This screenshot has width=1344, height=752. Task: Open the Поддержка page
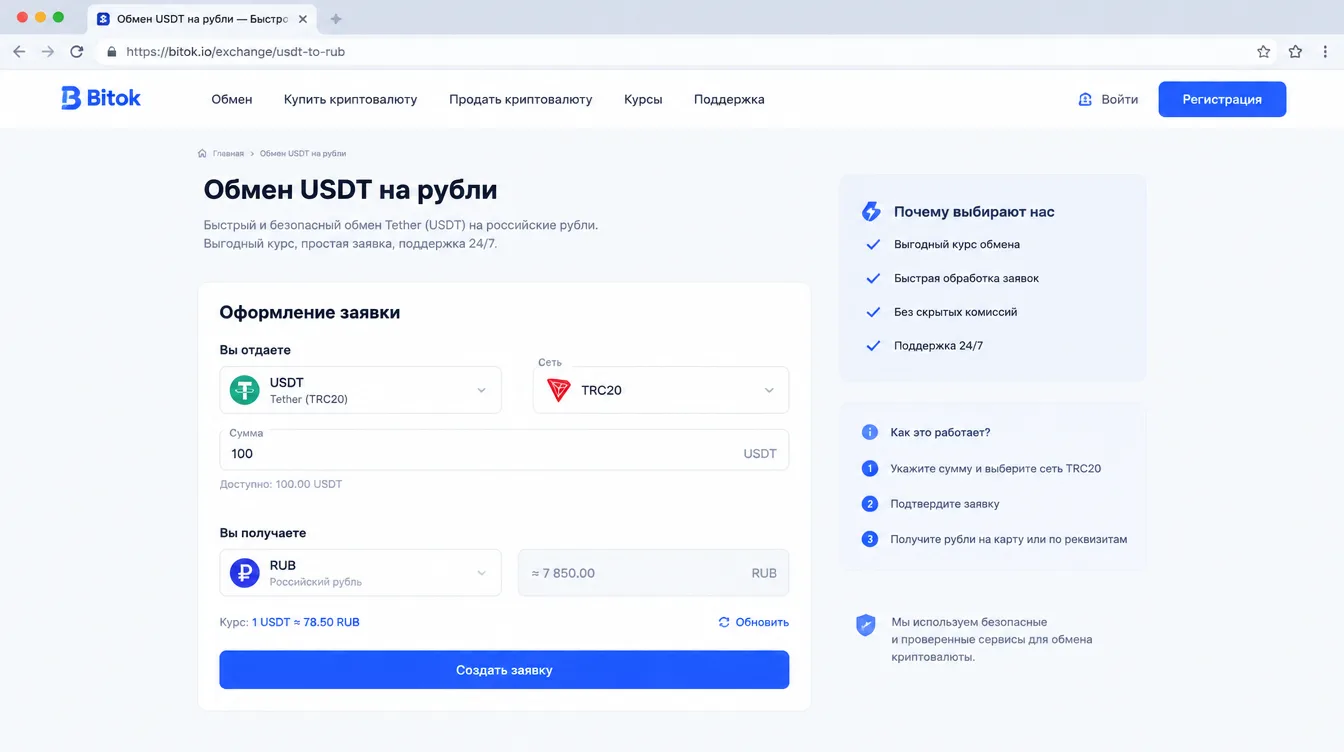(729, 99)
